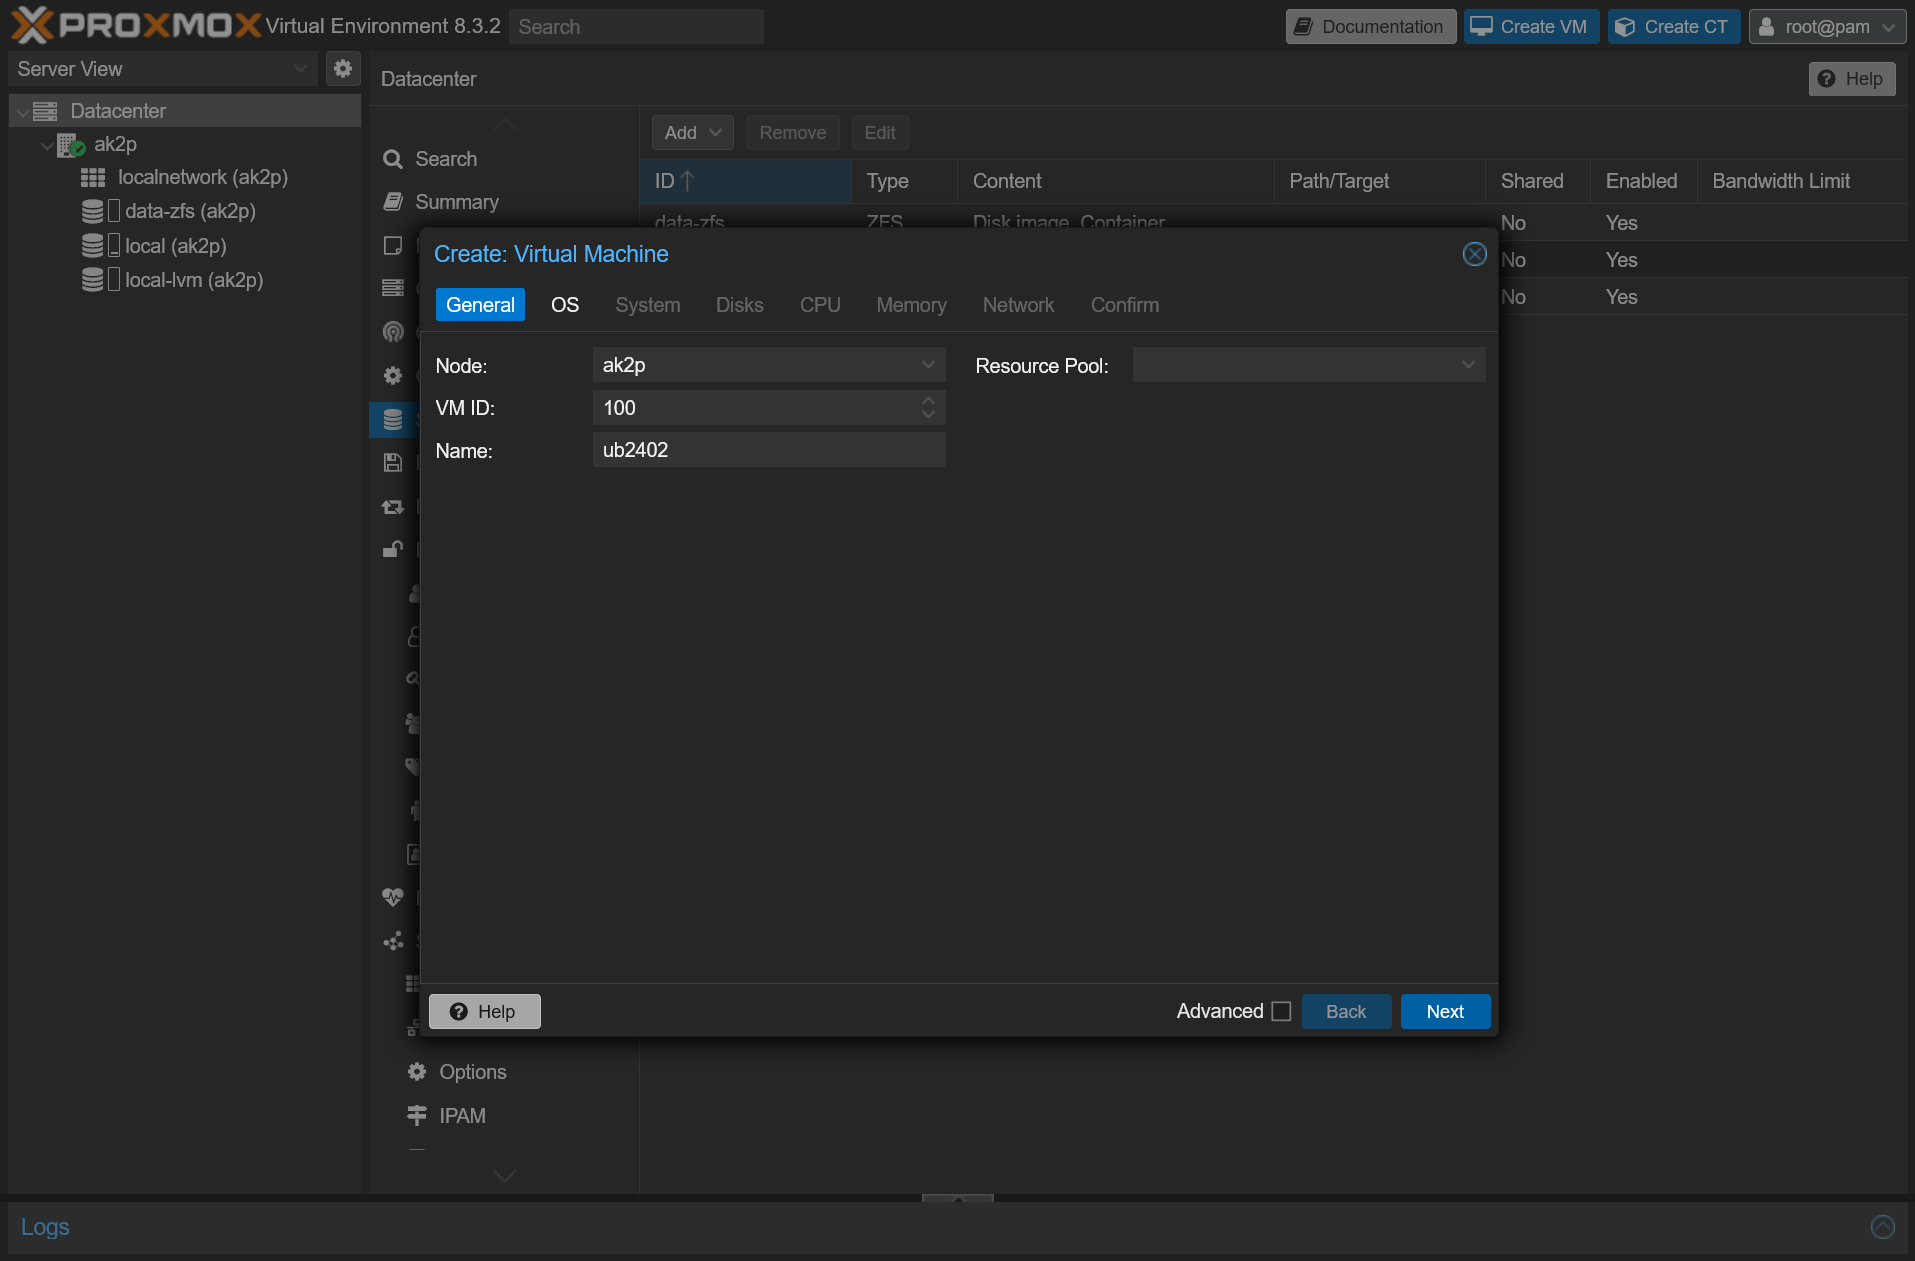Click the highlighted Storage database icon
The height and width of the screenshot is (1261, 1915).
[x=393, y=419]
